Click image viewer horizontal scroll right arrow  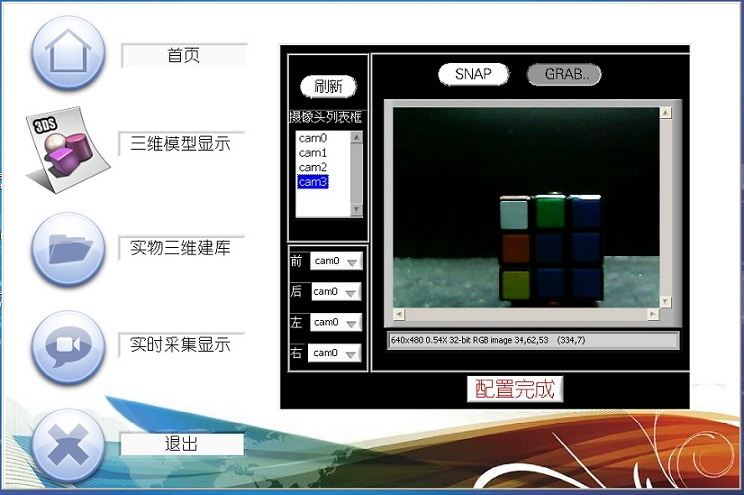pyautogui.click(x=653, y=314)
